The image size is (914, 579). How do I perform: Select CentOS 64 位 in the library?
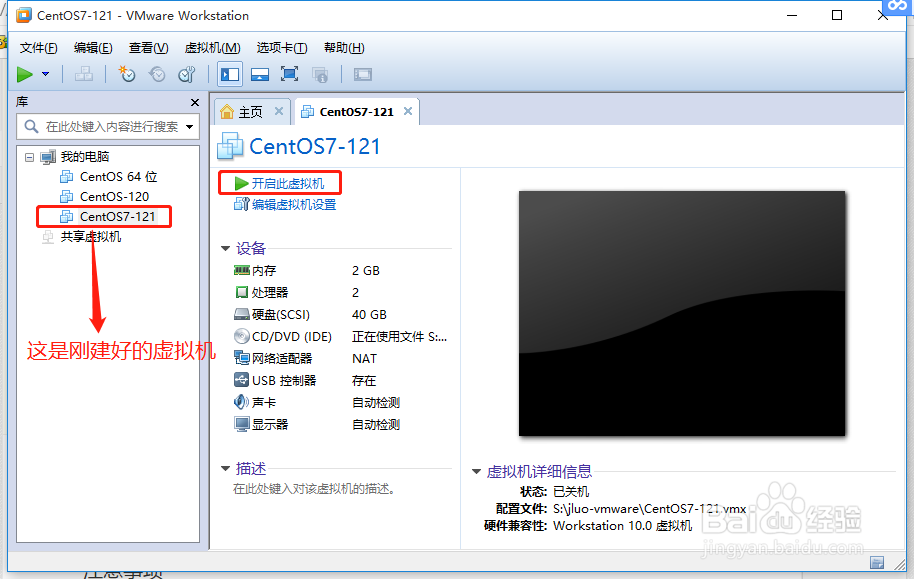point(118,177)
